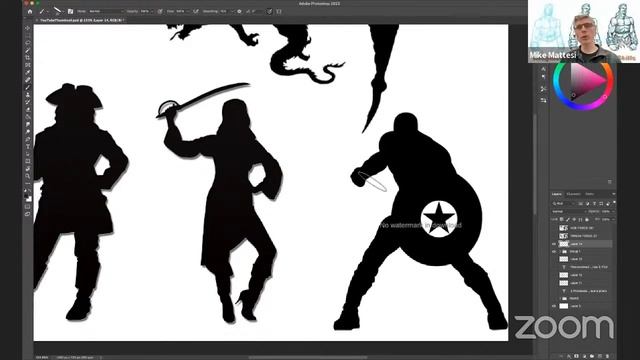640x360 pixels.
Task: Click Layer 14 thumbnail in Layers panel
Action: tap(564, 244)
